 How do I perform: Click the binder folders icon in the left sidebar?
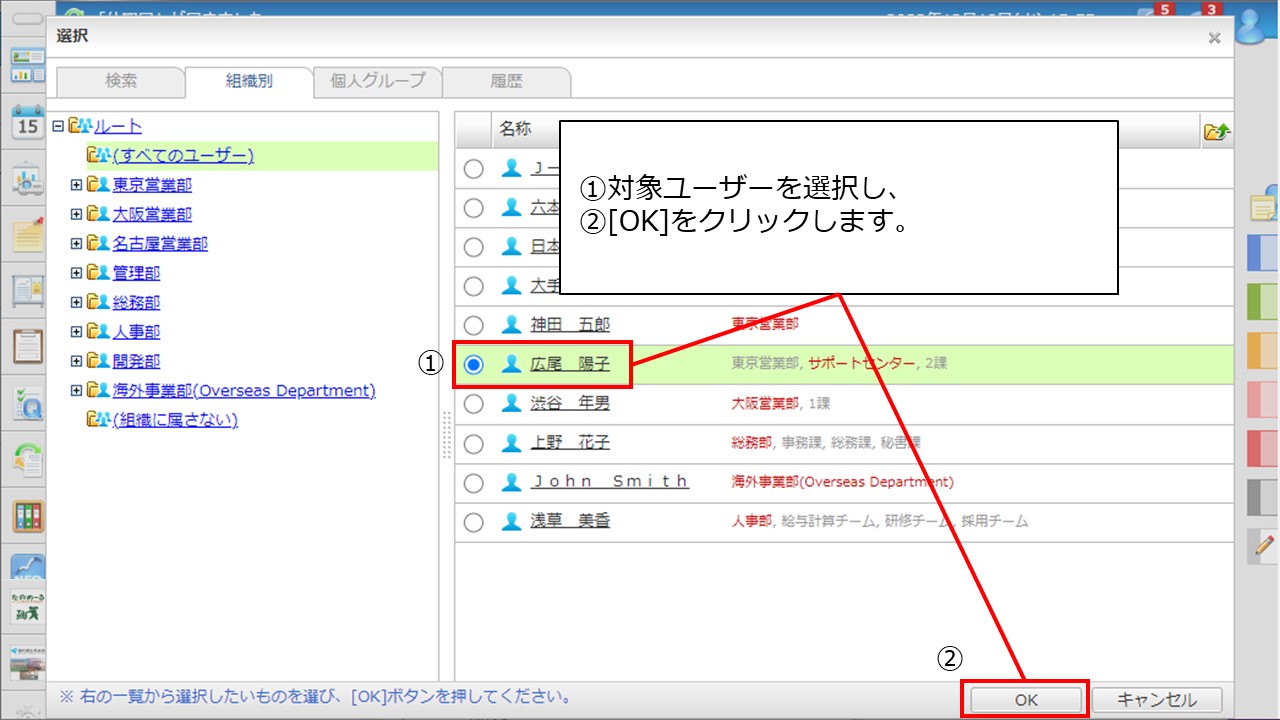tap(27, 516)
